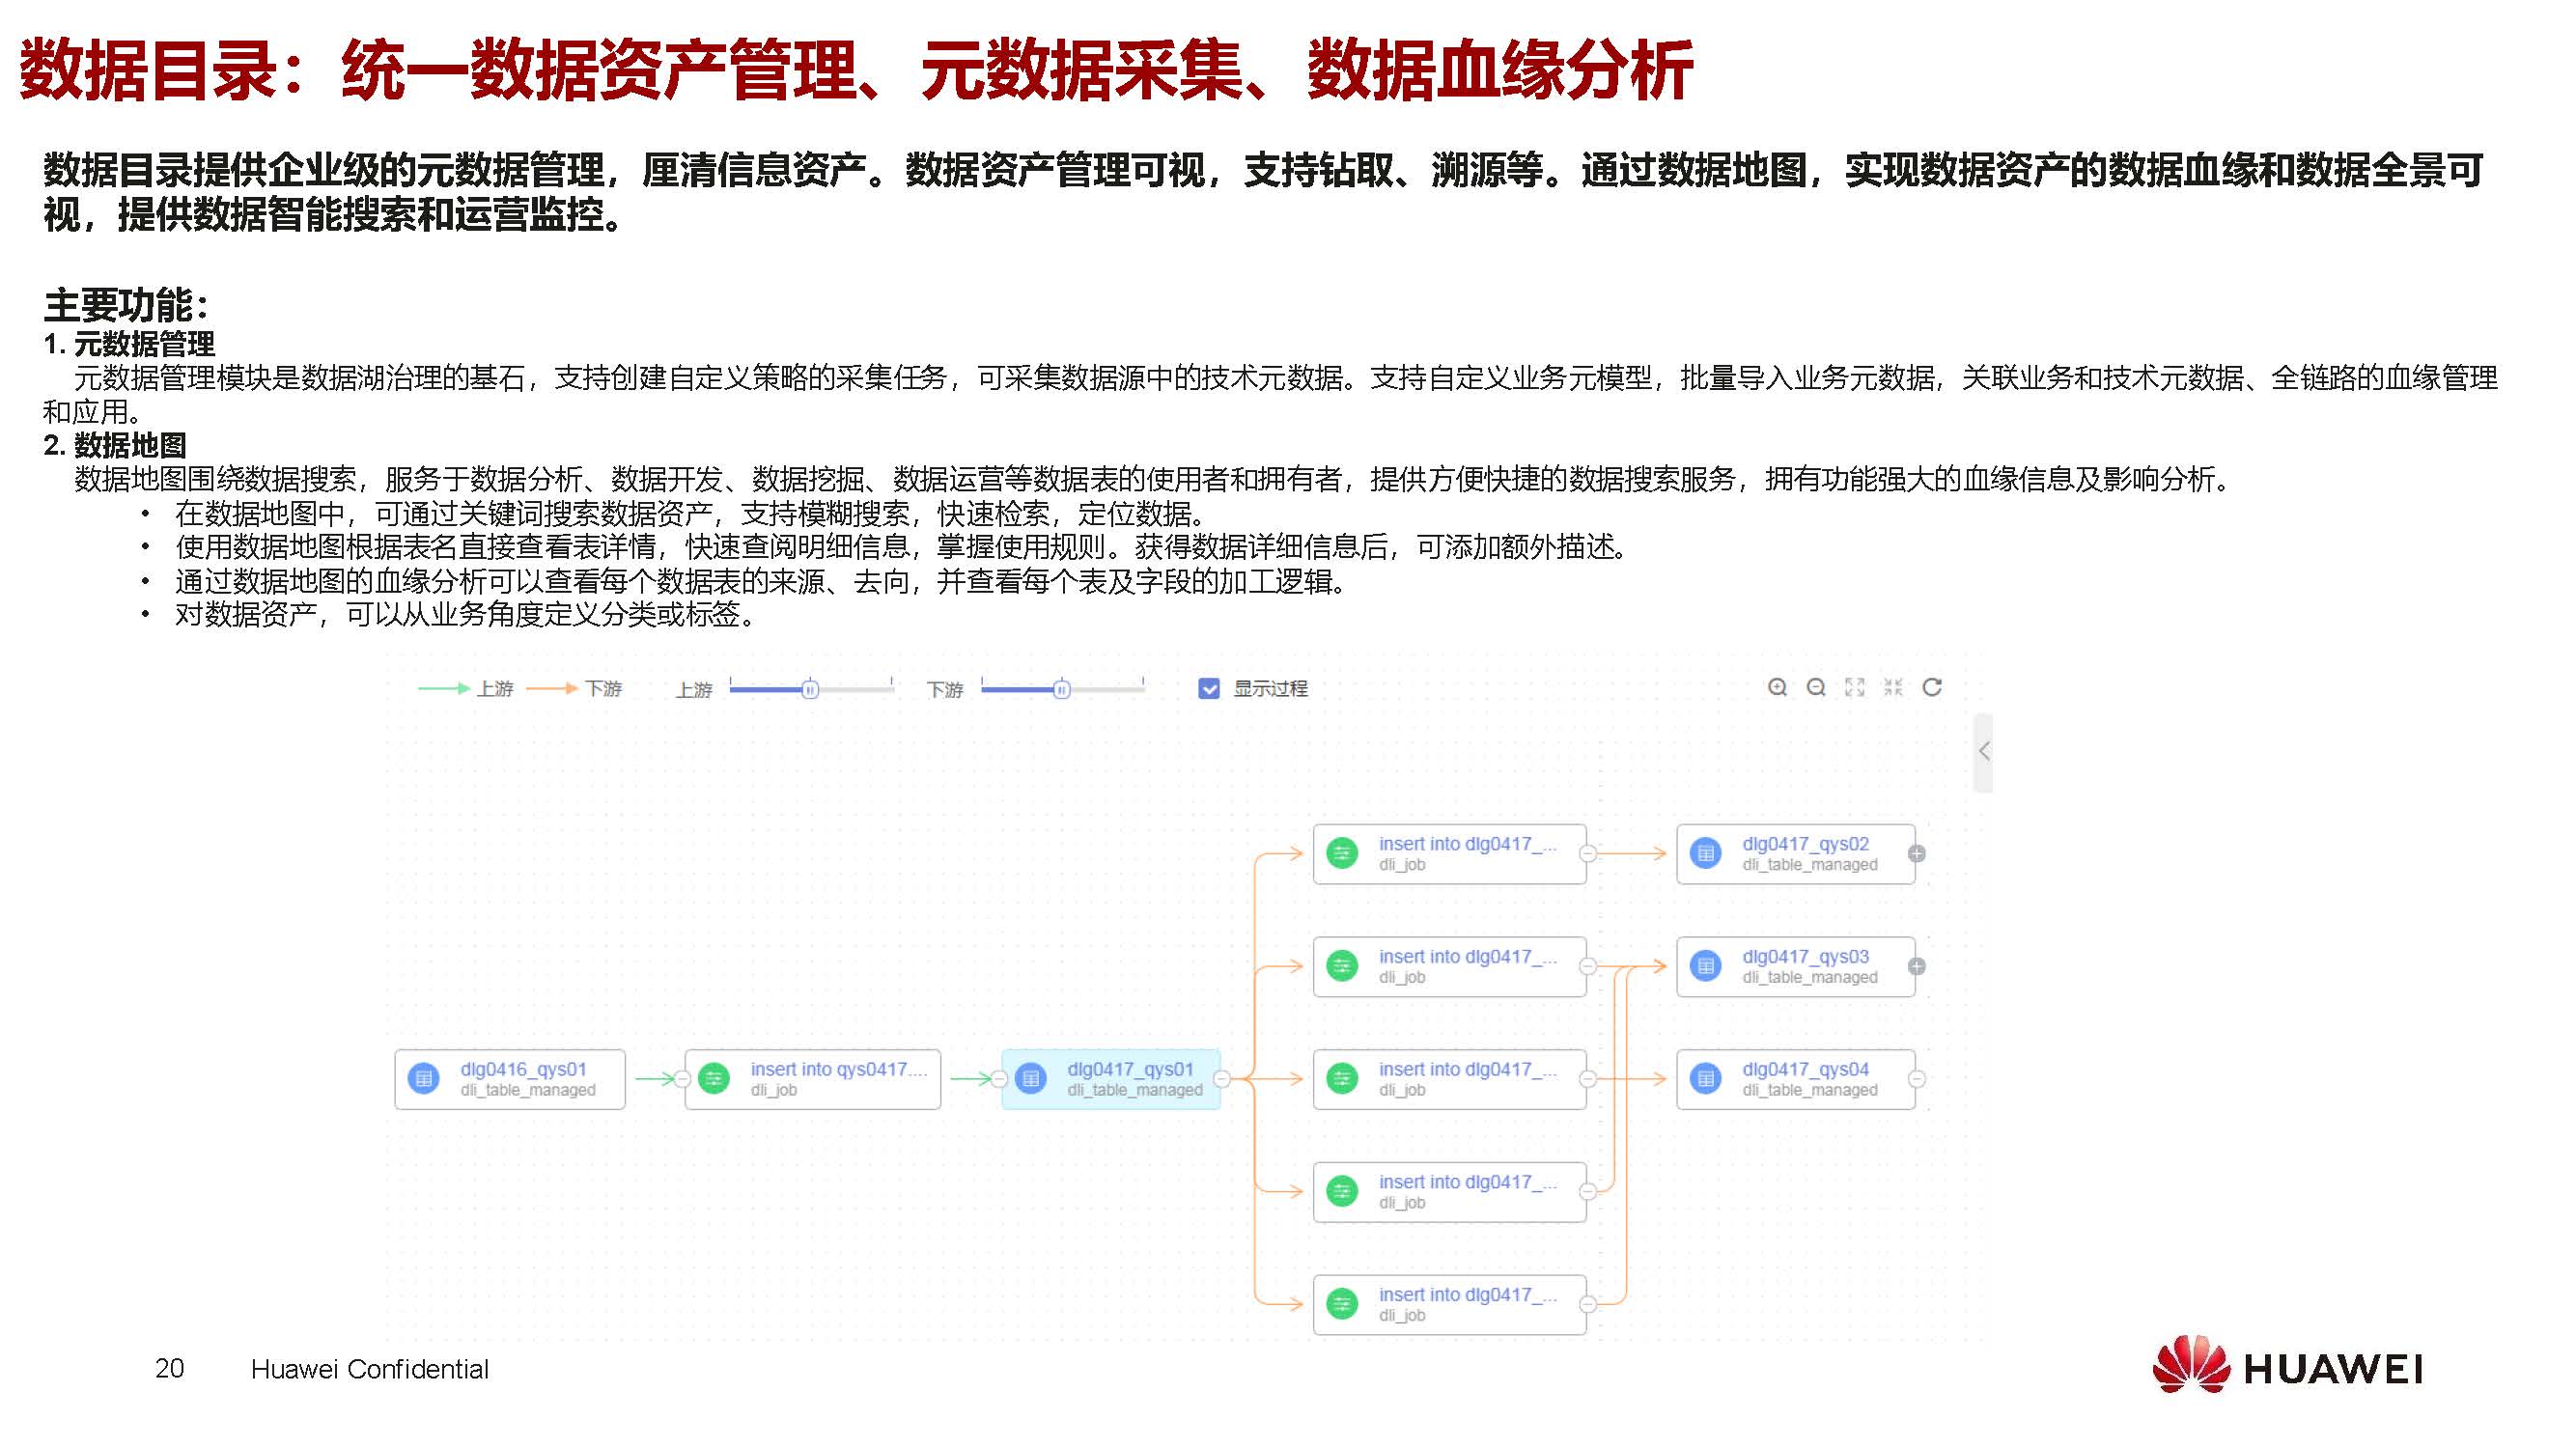Click the zoom out magnifier icon
Viewport: 2576px width, 1448px height.
1816,687
